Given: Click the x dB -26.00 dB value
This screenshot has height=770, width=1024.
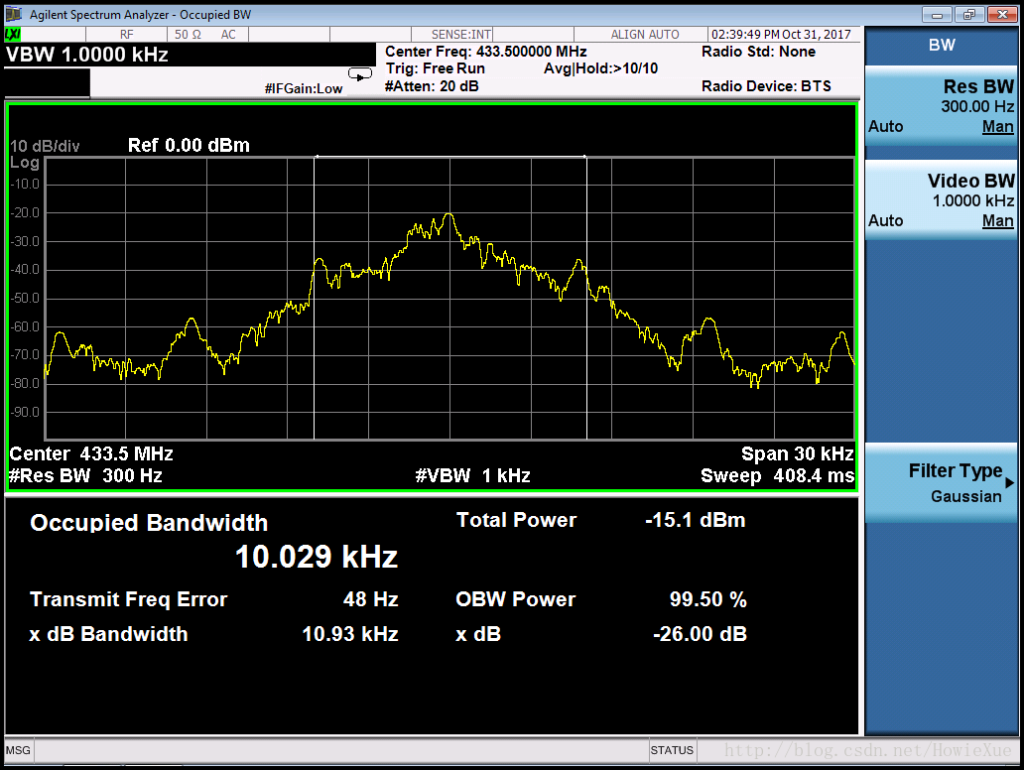Looking at the screenshot, I should [700, 634].
